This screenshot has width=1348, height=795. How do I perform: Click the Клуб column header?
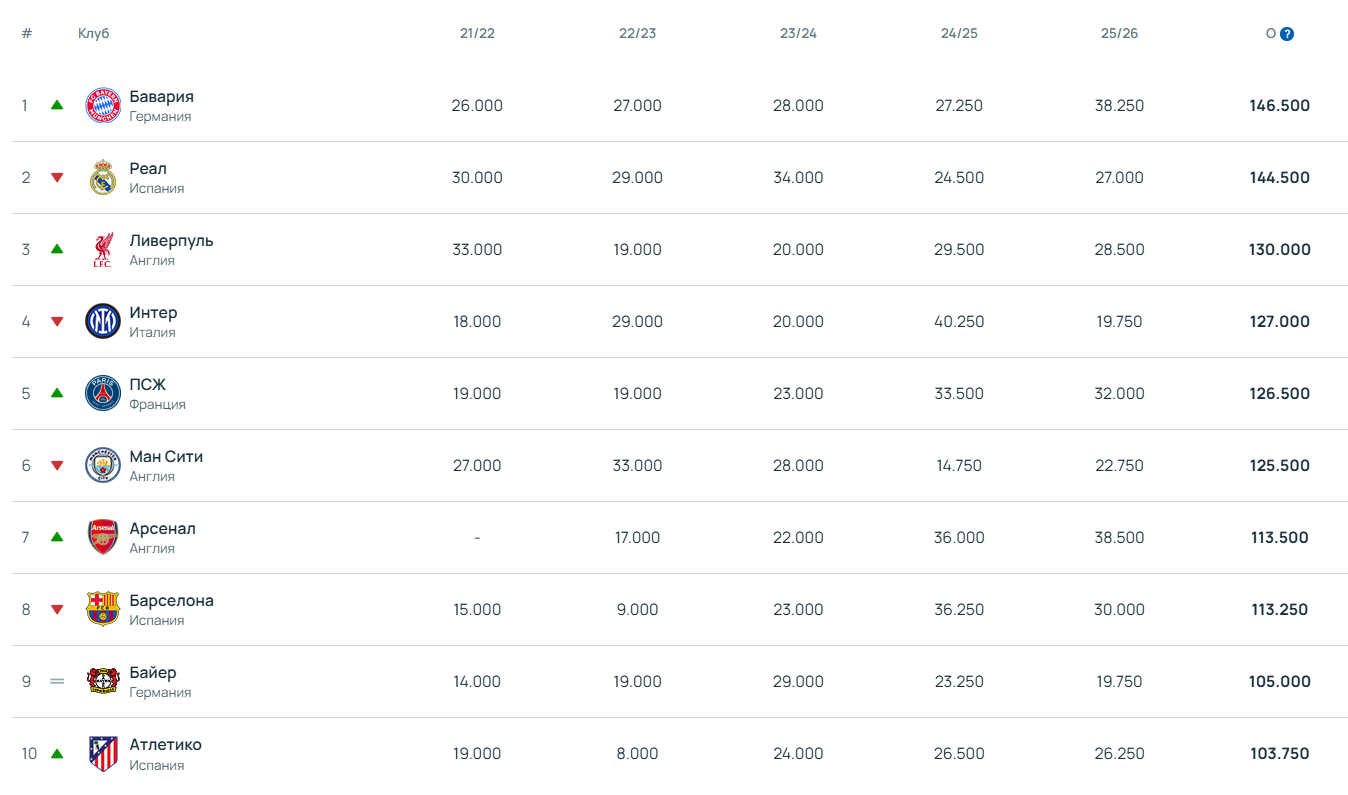pyautogui.click(x=93, y=34)
